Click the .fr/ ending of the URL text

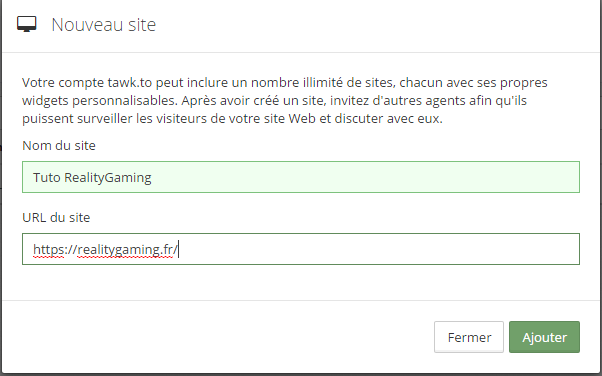pos(167,250)
